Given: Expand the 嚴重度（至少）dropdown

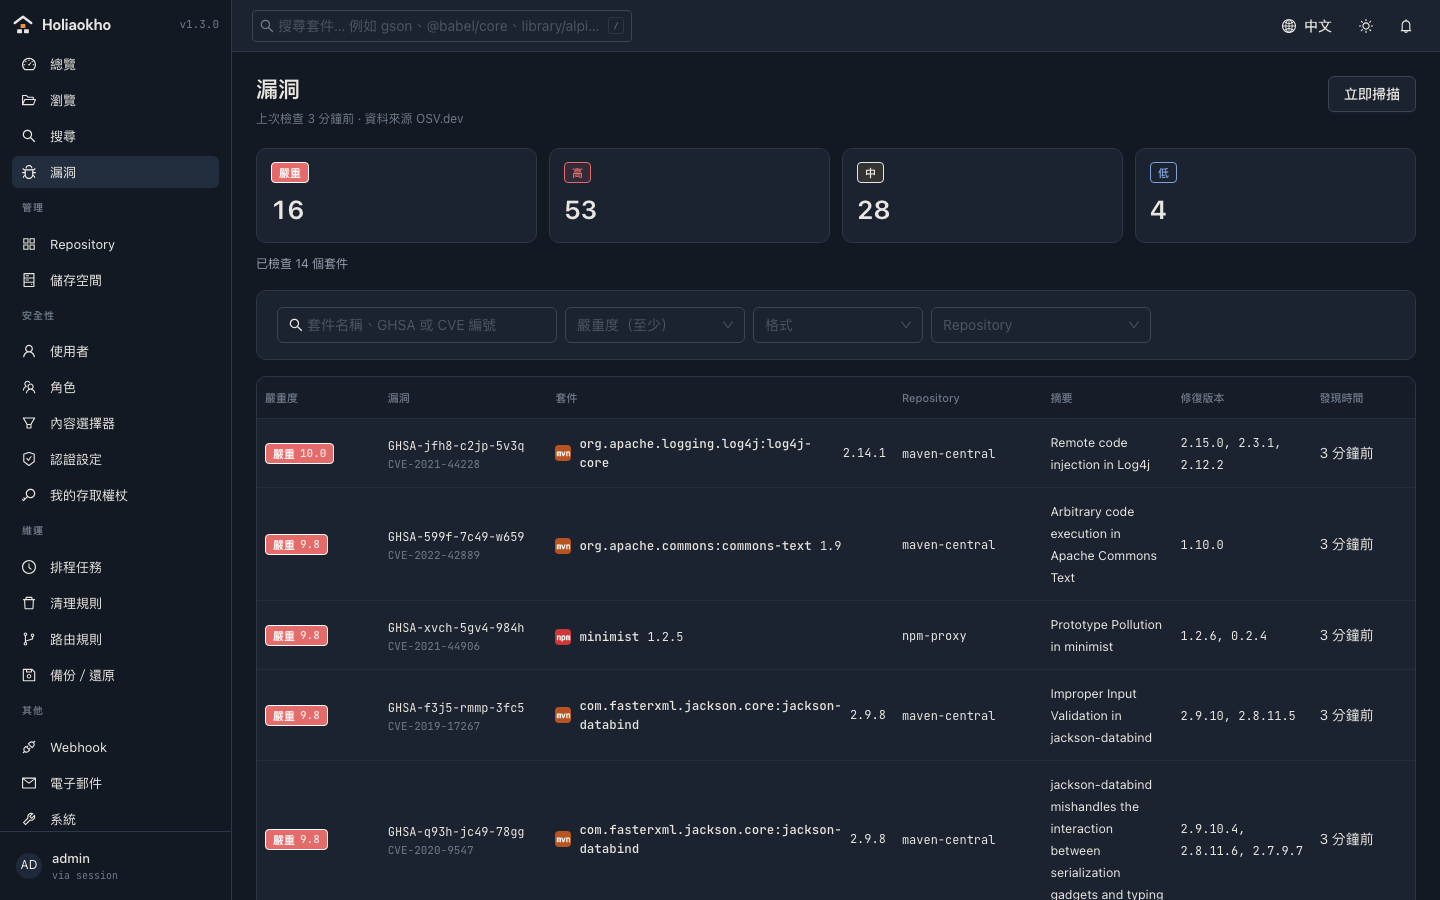Looking at the screenshot, I should (x=654, y=325).
